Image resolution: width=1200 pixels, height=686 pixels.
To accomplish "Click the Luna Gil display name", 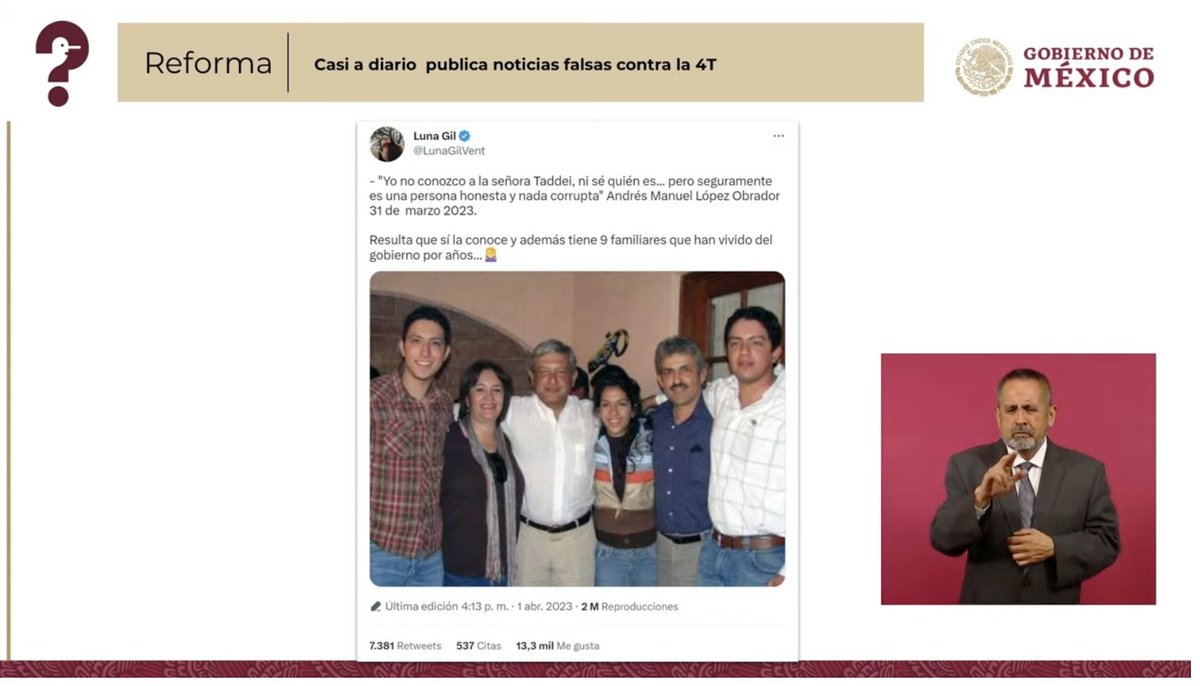I will (x=434, y=136).
